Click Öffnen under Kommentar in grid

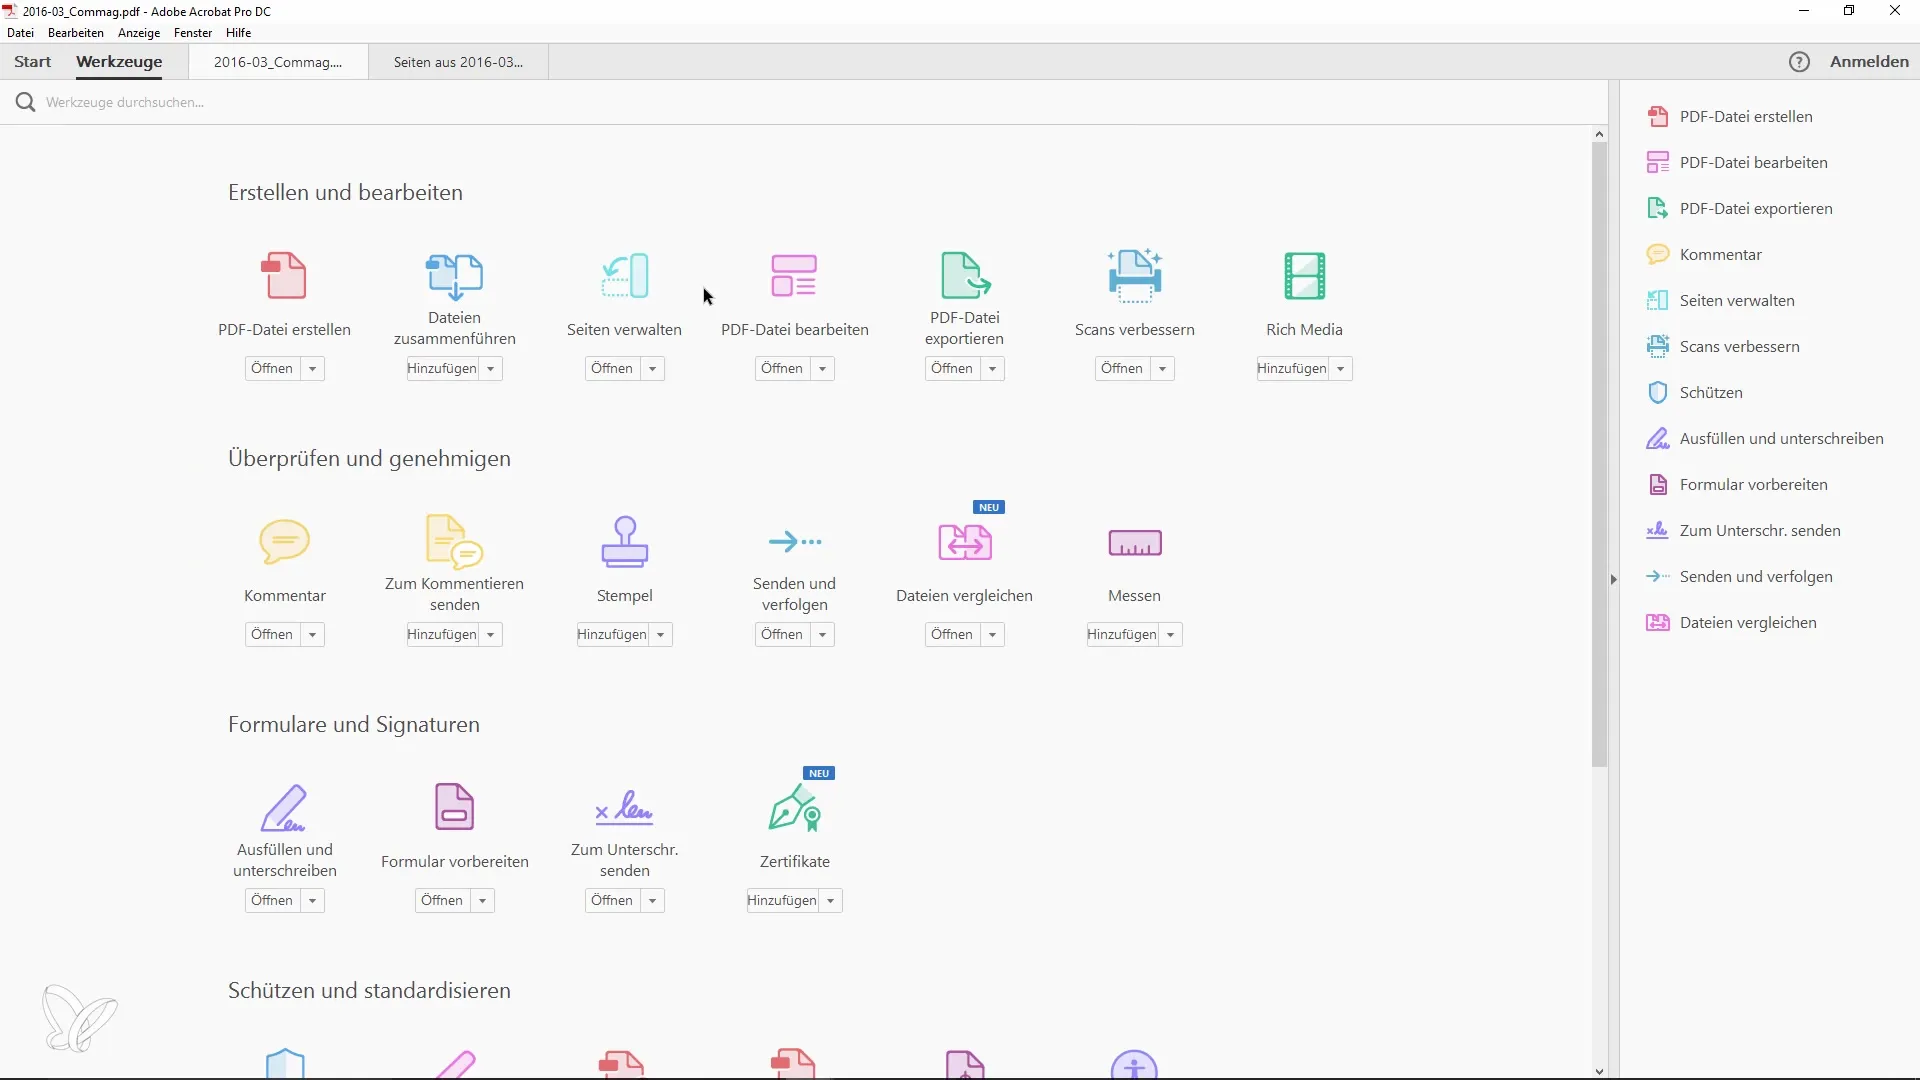click(x=272, y=635)
